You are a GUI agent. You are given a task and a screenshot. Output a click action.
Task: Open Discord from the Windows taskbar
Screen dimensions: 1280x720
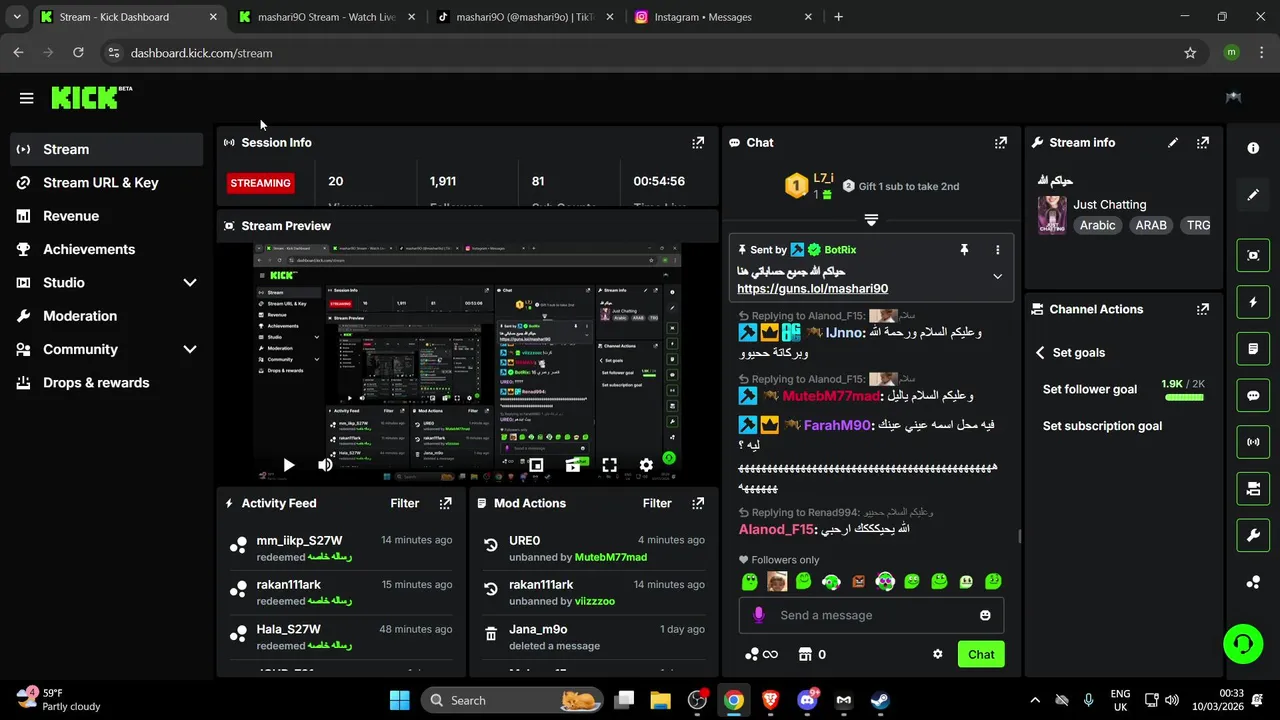tap(807, 700)
